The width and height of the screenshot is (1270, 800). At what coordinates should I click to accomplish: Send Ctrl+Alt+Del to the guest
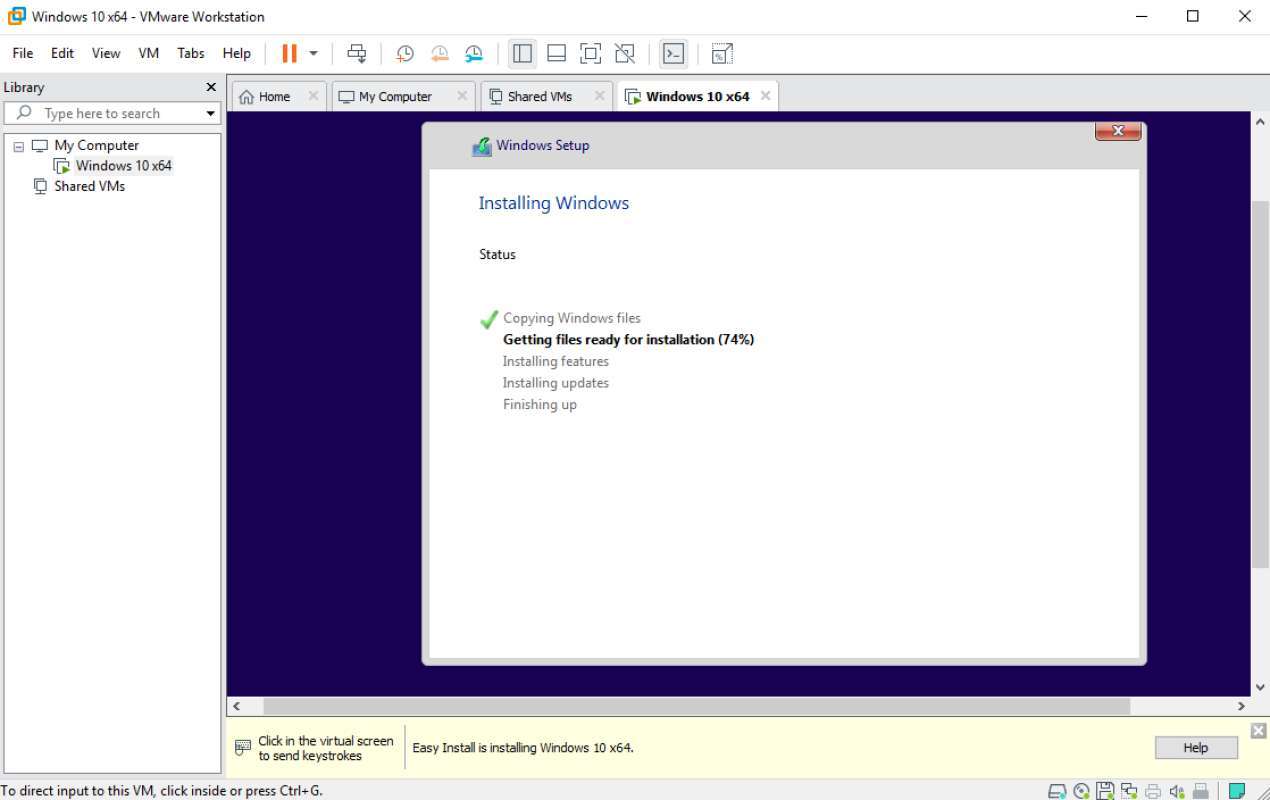tap(357, 53)
